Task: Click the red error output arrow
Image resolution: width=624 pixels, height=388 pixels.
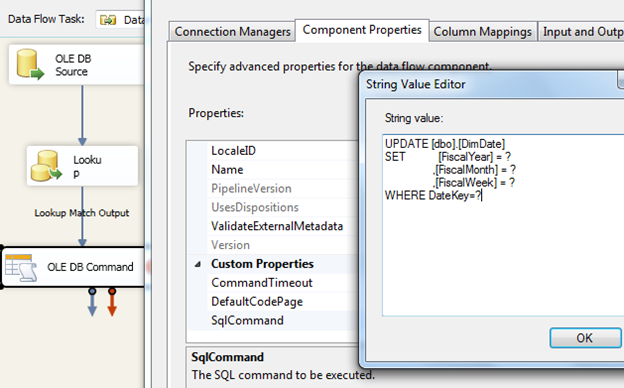Action: (x=112, y=302)
